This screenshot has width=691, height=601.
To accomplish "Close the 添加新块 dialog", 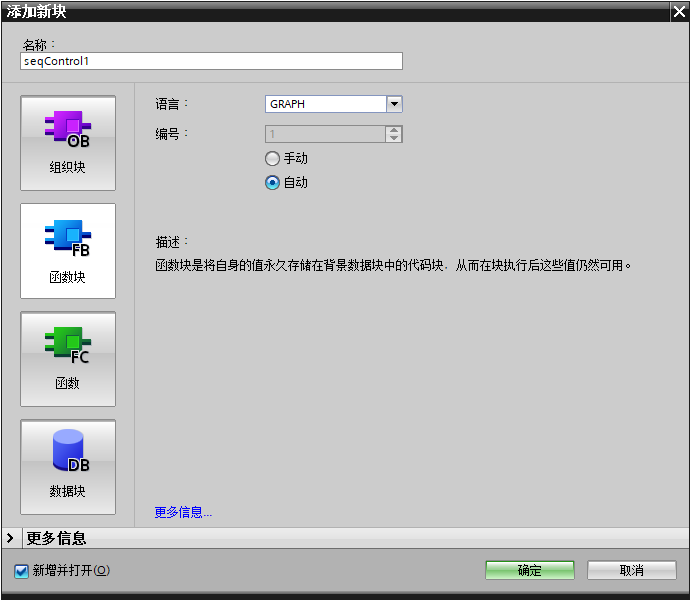I will point(679,11).
